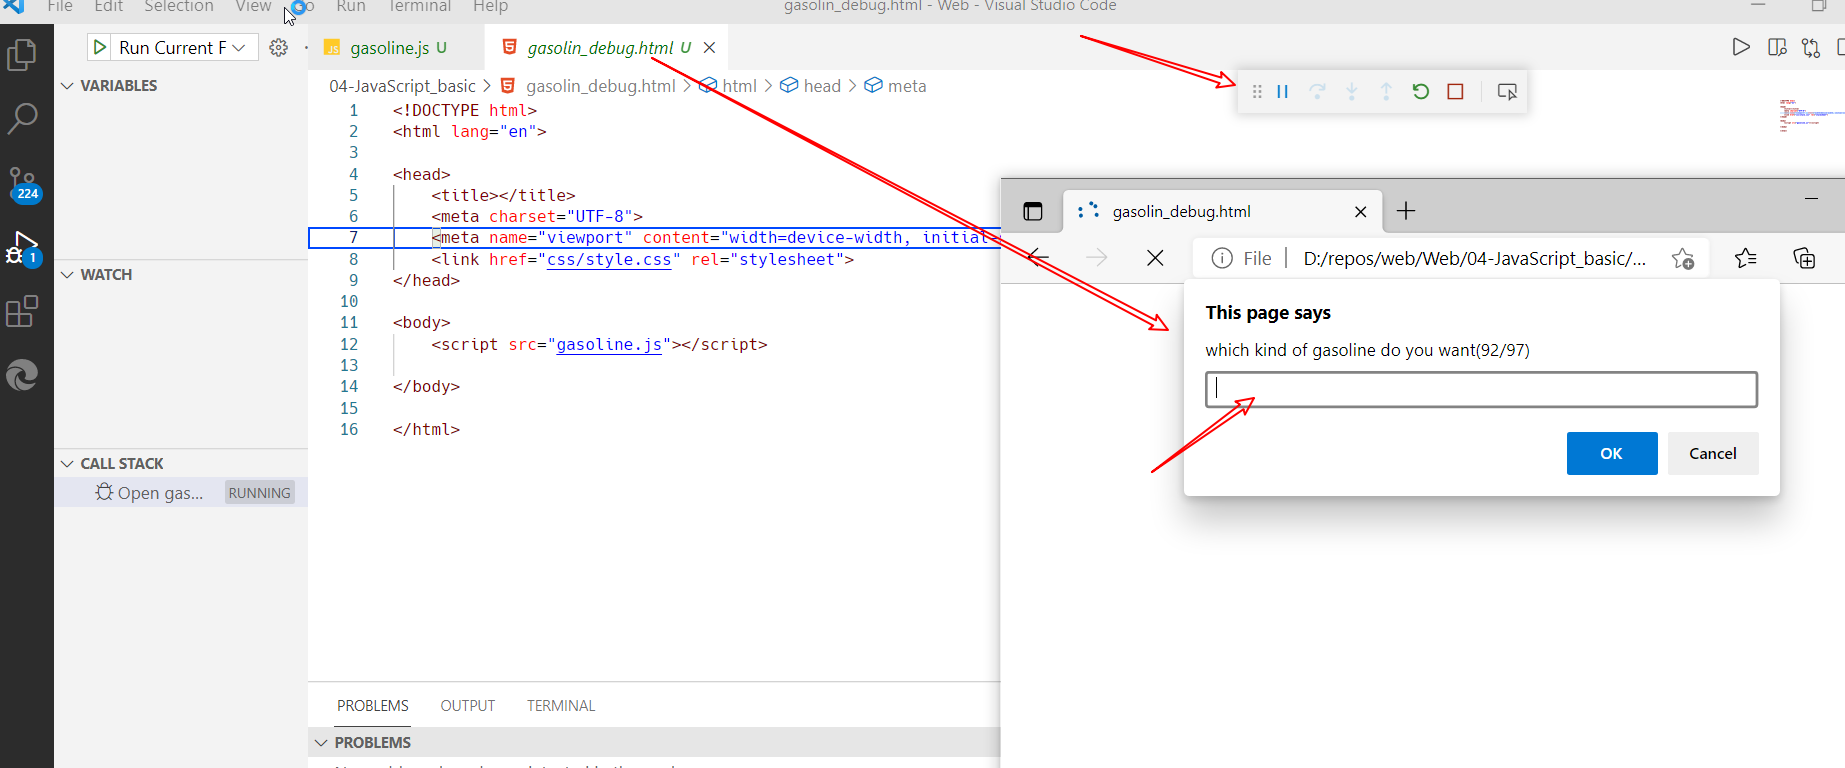The image size is (1845, 768).
Task: Open the Run and Debug view
Action: 24,248
